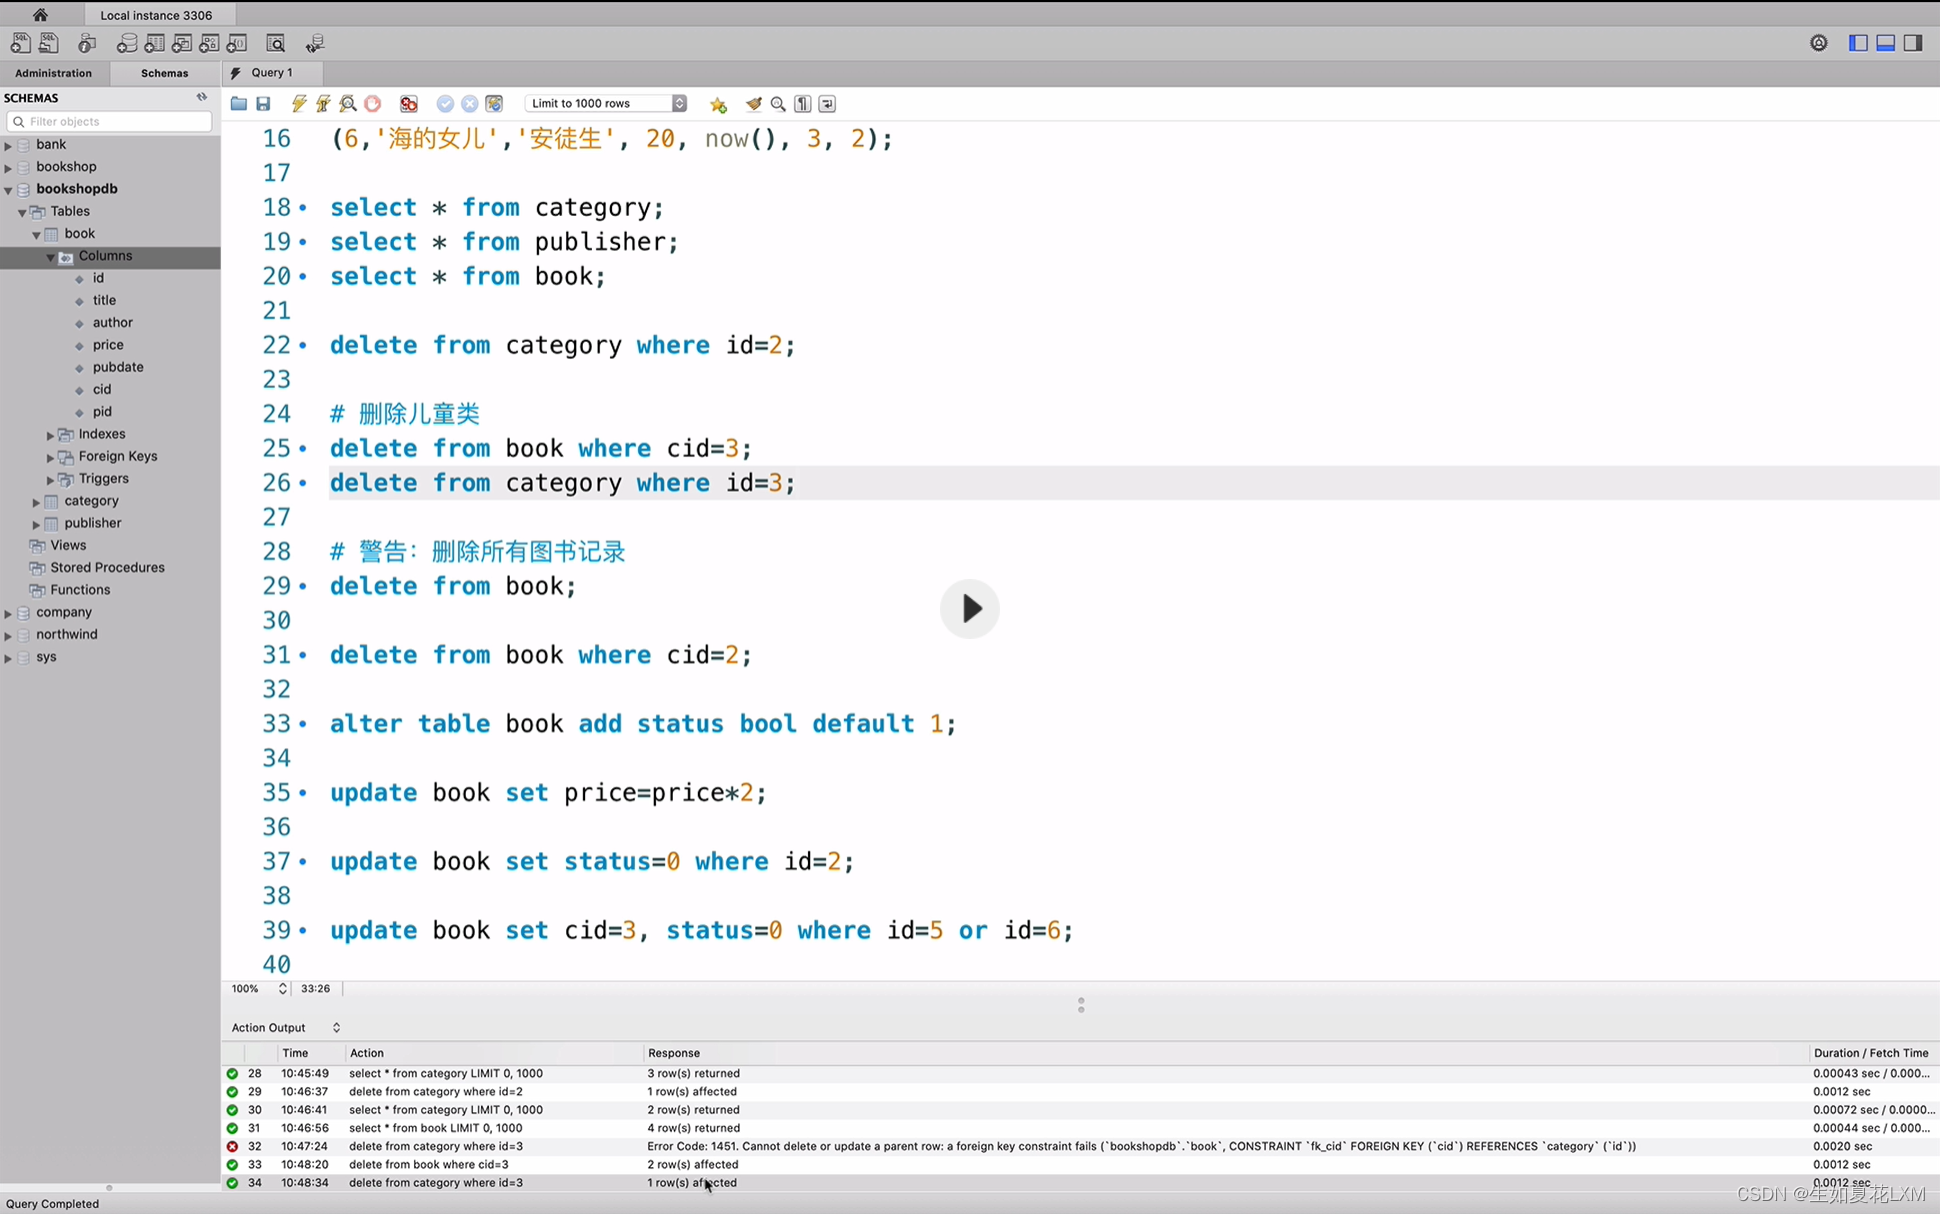Select the northwind schema in the tree
The image size is (1940, 1214).
pos(67,634)
